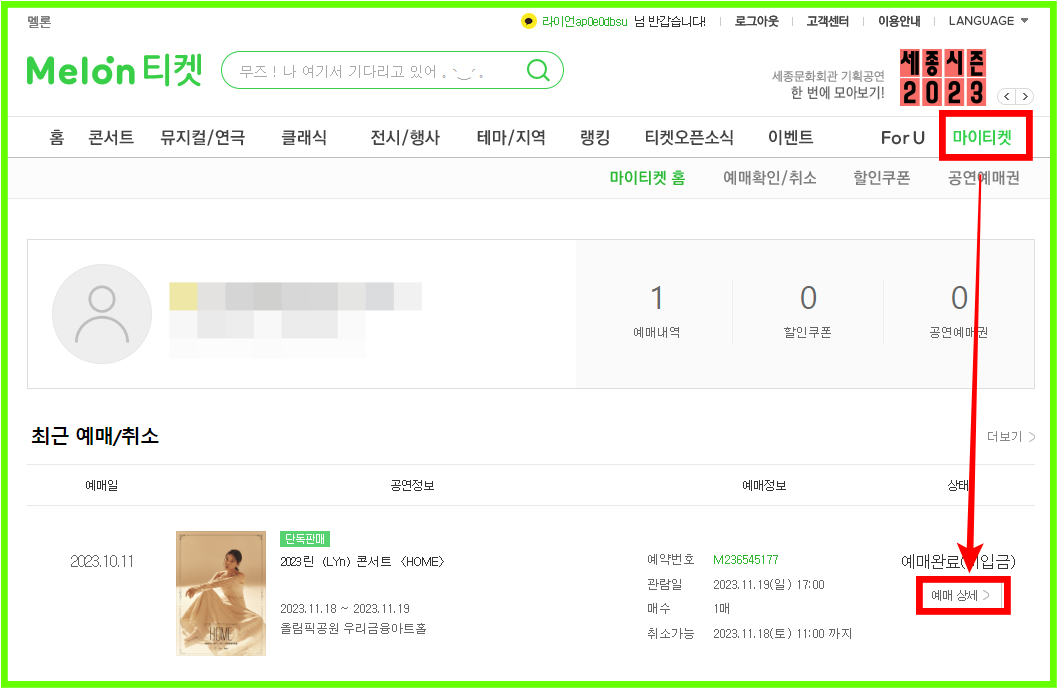Open the 이벤트 menu
The height and width of the screenshot is (689, 1058).
tap(791, 138)
